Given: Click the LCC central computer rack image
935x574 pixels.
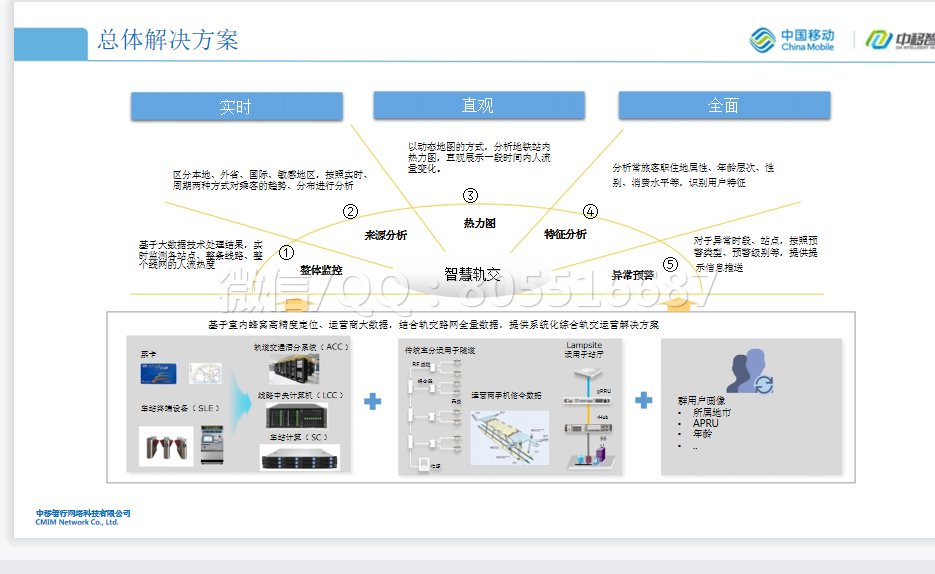Looking at the screenshot, I should point(296,416).
